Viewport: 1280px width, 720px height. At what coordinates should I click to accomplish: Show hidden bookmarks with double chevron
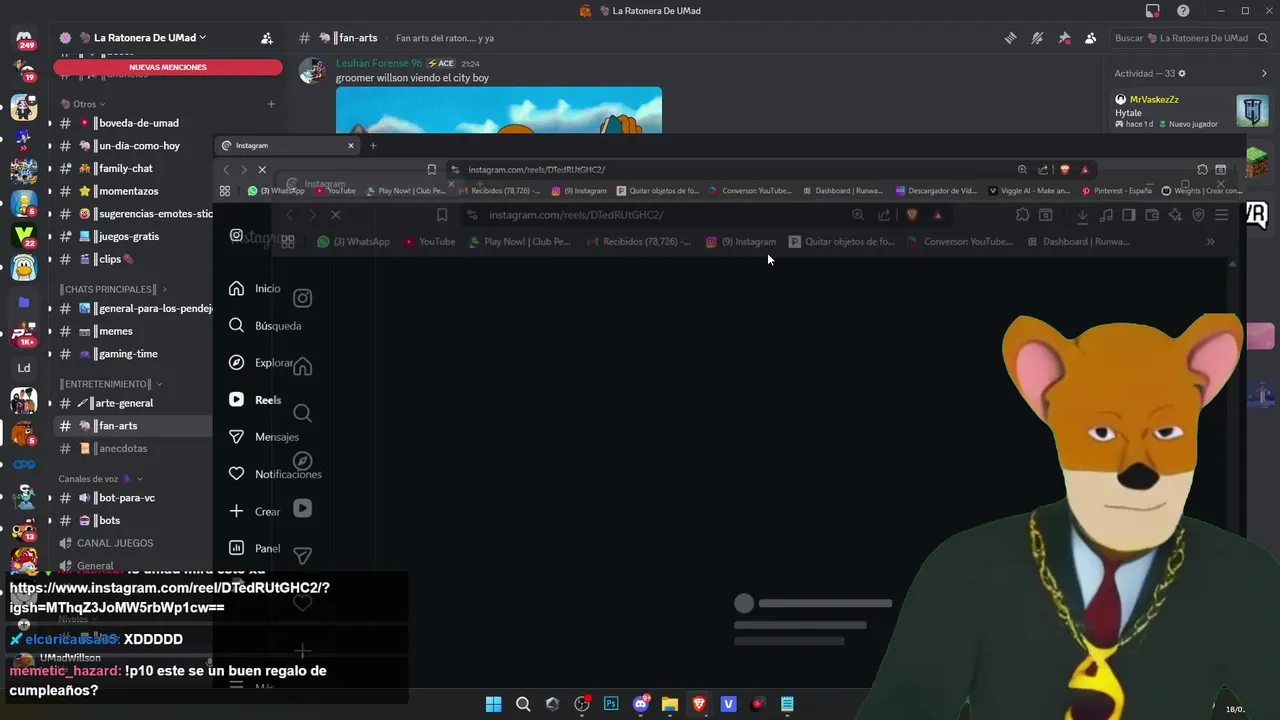(x=1210, y=241)
